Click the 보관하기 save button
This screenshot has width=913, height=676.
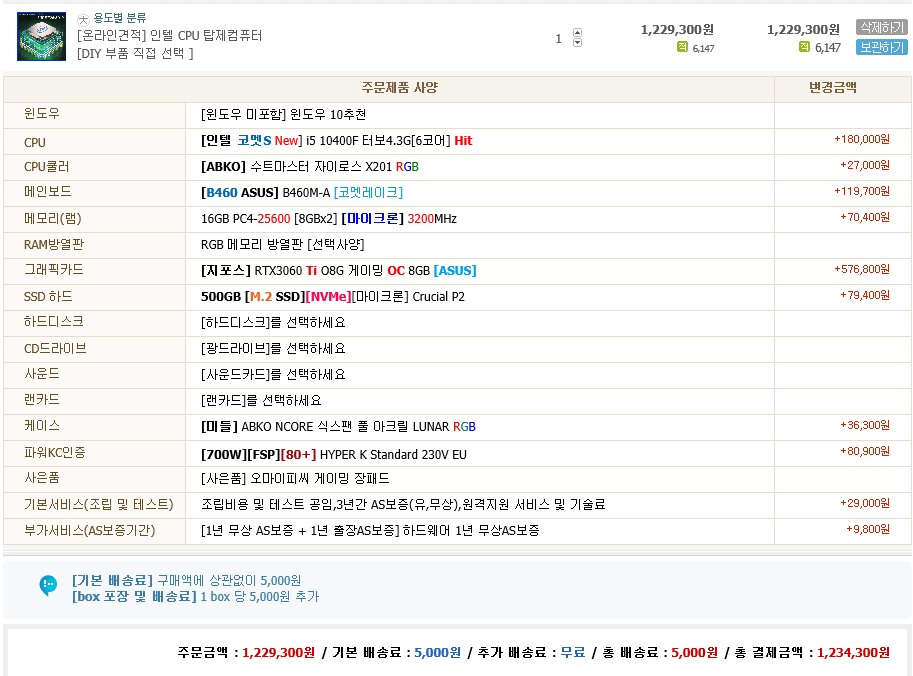tap(882, 47)
